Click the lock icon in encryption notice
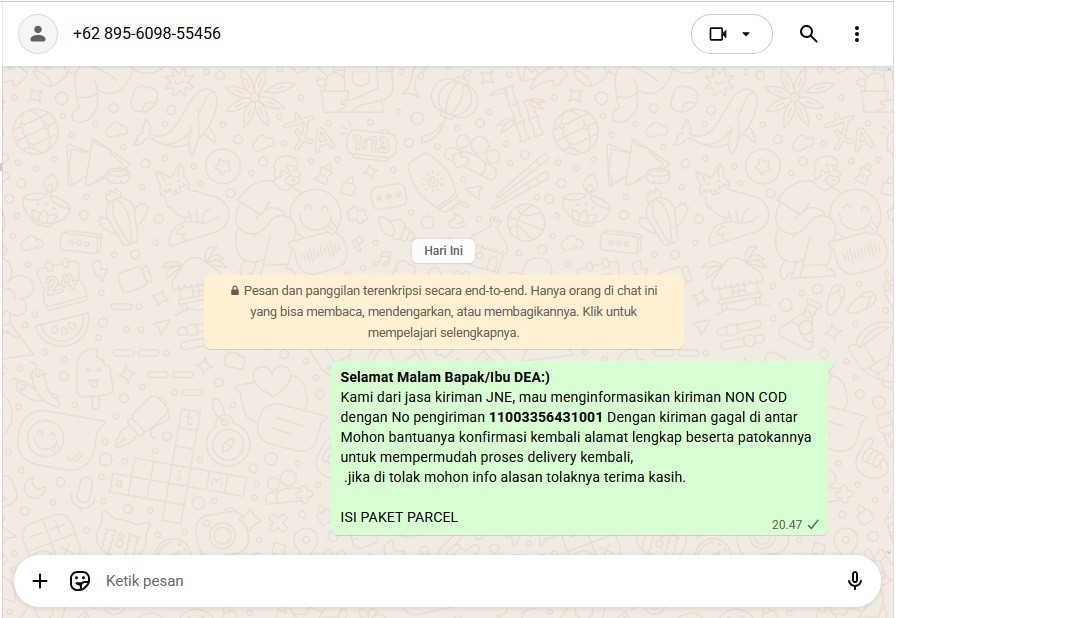Image resolution: width=1087 pixels, height=618 pixels. click(x=235, y=291)
